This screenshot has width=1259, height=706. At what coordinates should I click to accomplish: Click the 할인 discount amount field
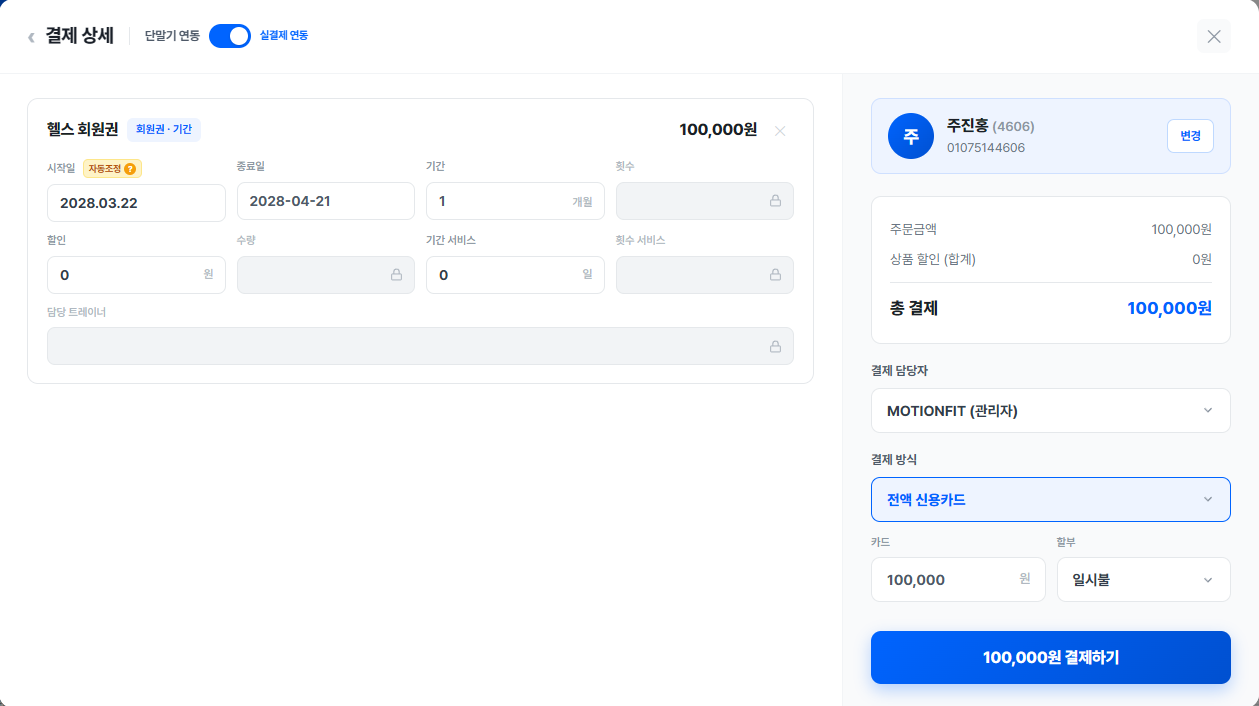[136, 275]
